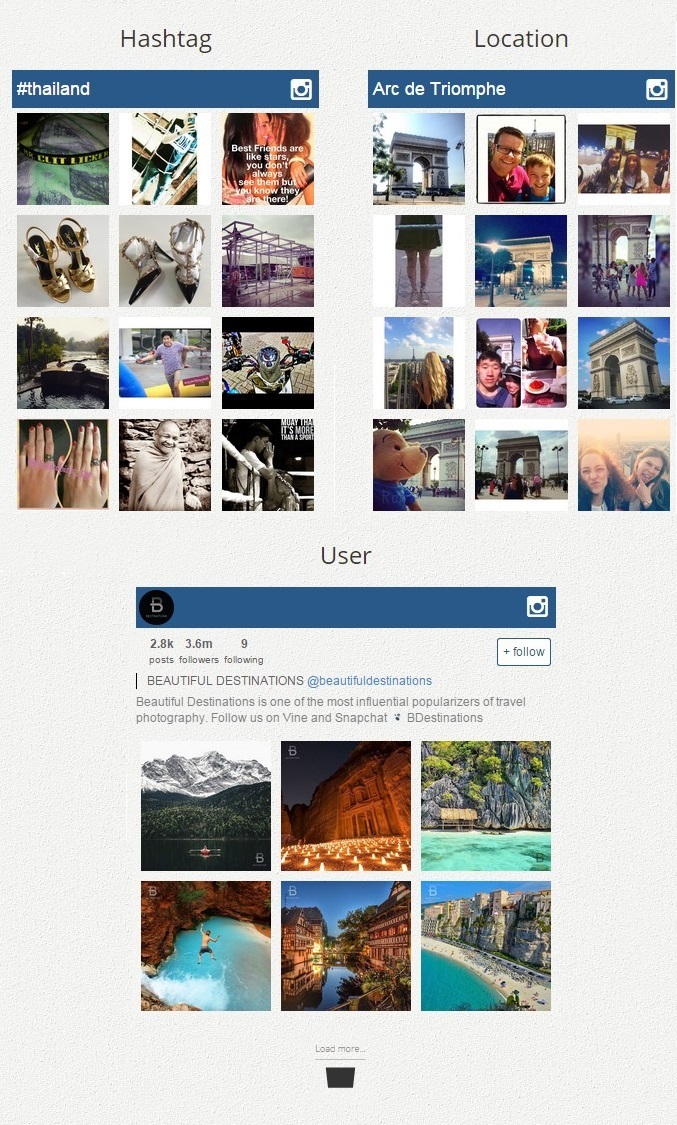This screenshot has height=1125, width=677.
Task: Open the Best Friends quote photo
Action: [268, 159]
